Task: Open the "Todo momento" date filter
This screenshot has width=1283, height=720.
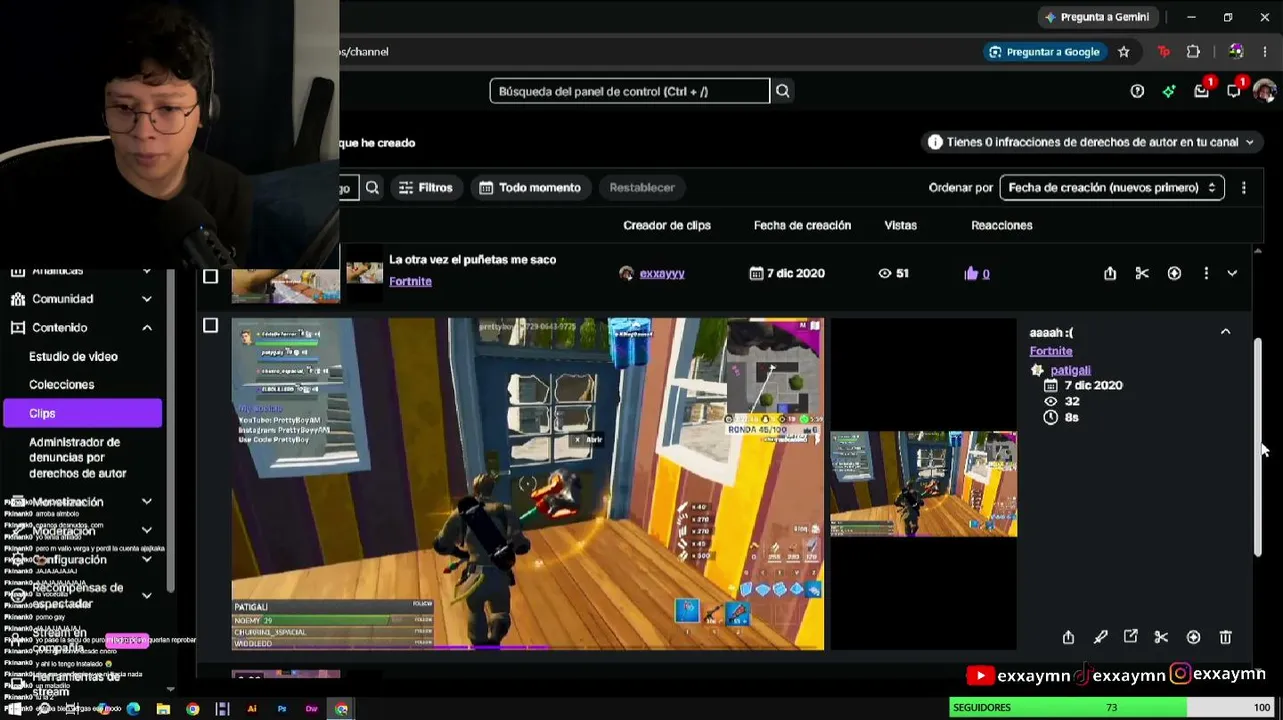Action: (x=530, y=187)
